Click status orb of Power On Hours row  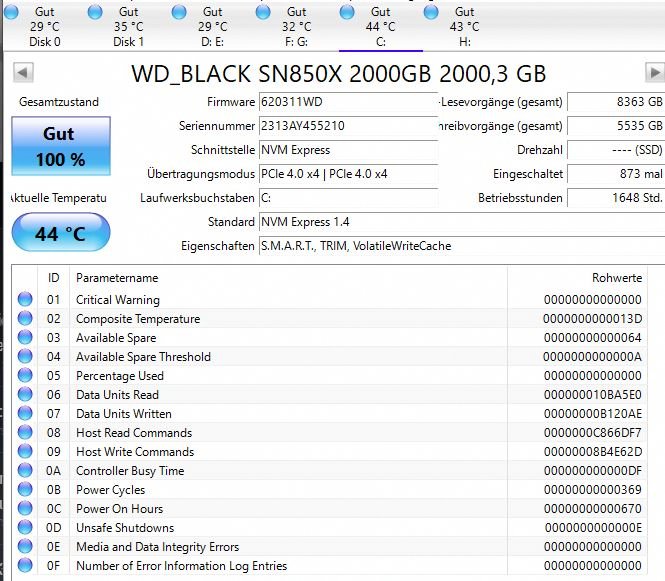(25, 508)
